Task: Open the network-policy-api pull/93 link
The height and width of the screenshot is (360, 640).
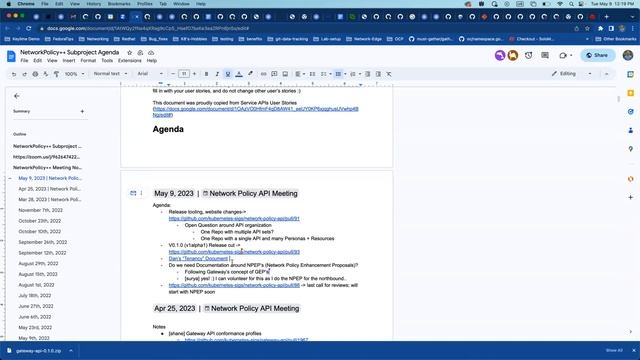Action: coord(234,252)
